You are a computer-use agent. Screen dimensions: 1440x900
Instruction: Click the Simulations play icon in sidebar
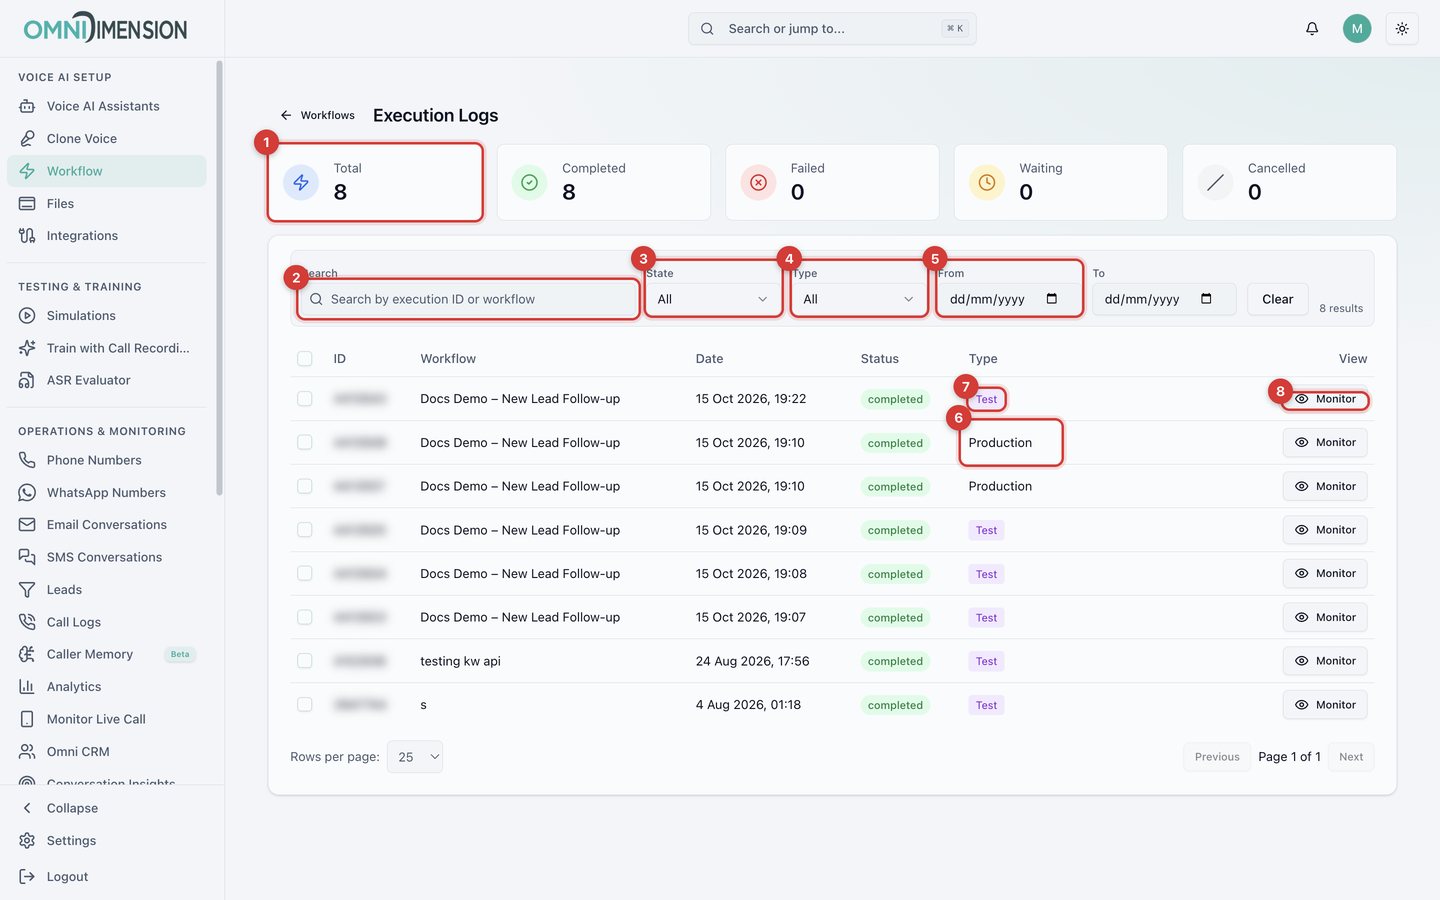(27, 316)
